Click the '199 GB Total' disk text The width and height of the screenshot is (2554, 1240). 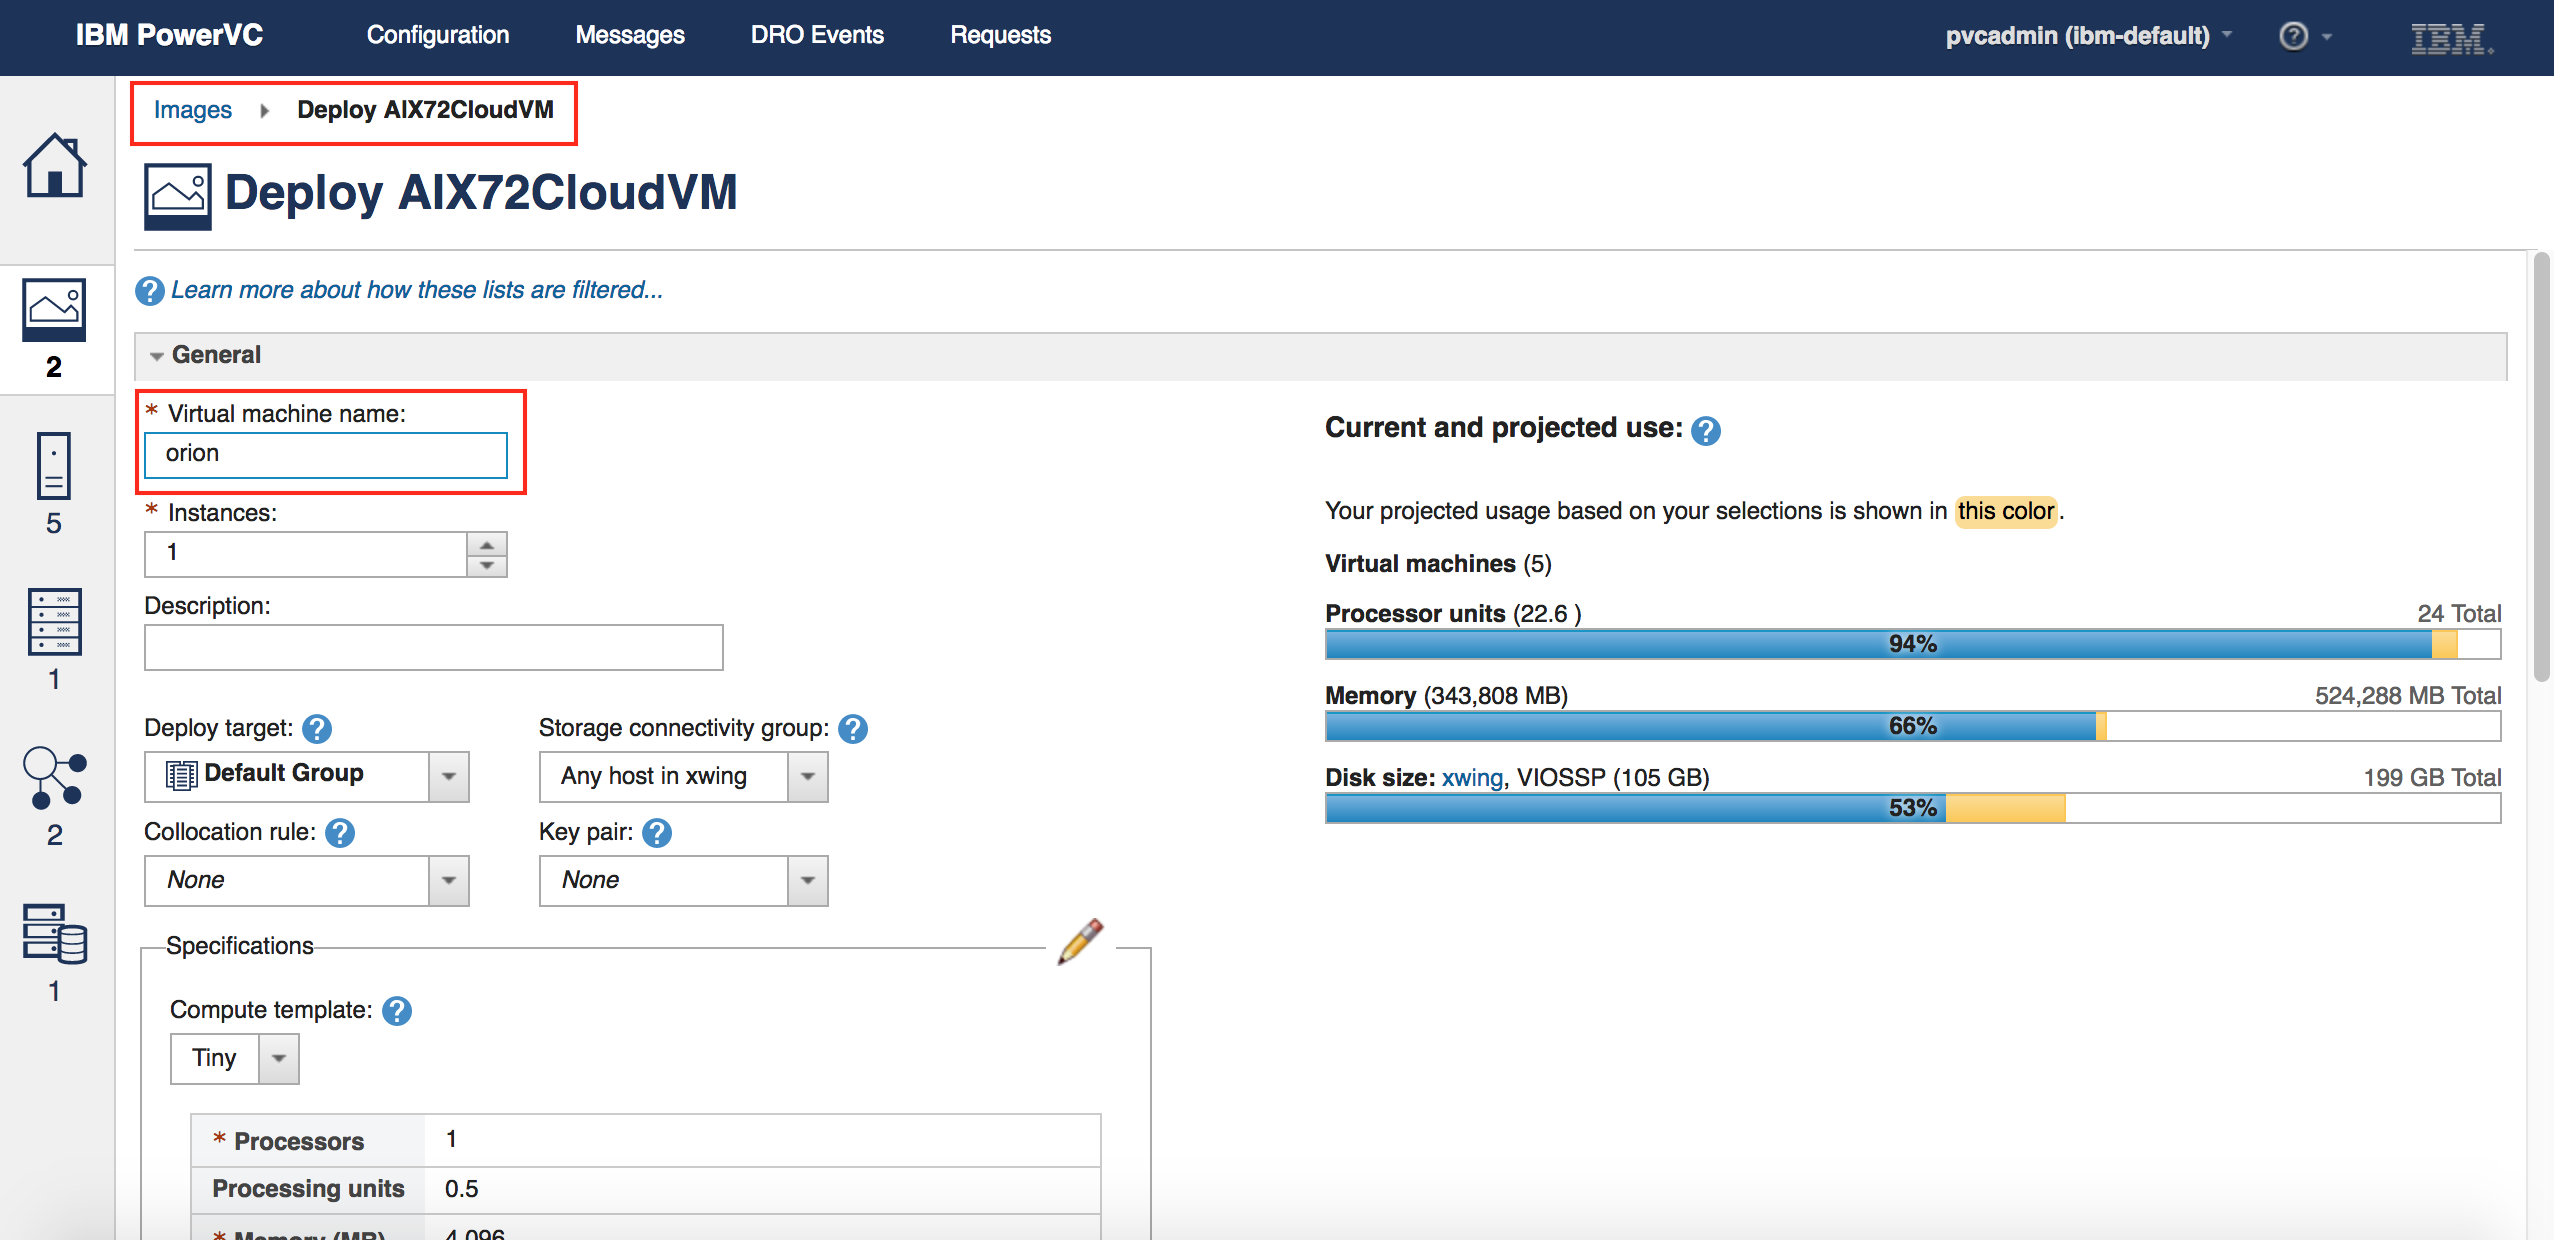point(2432,778)
